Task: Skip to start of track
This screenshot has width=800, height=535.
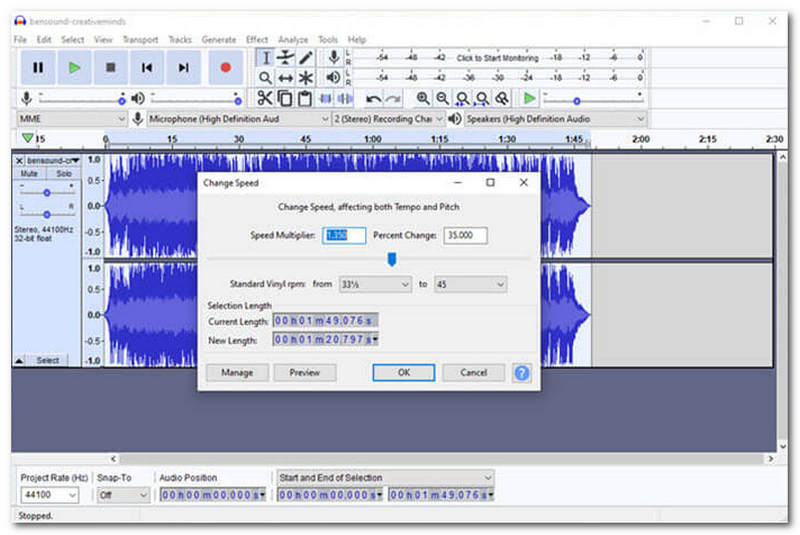Action: [147, 67]
